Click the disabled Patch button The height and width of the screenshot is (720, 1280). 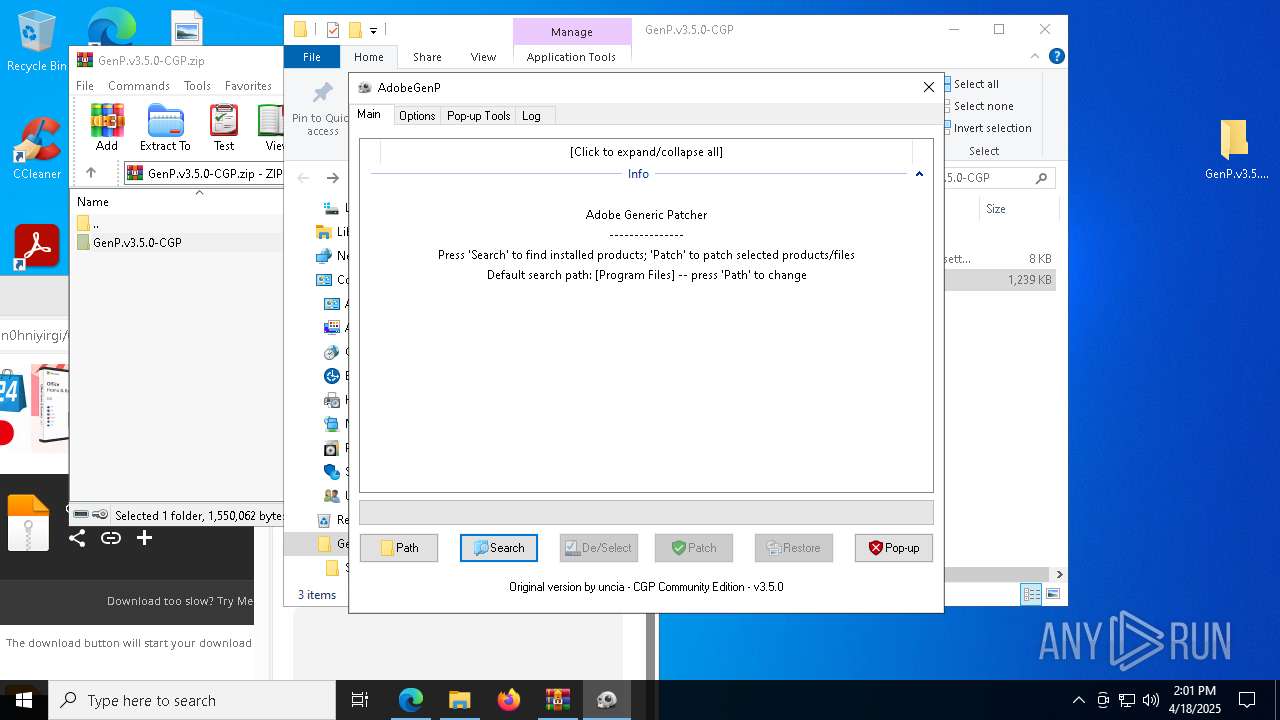(x=694, y=548)
